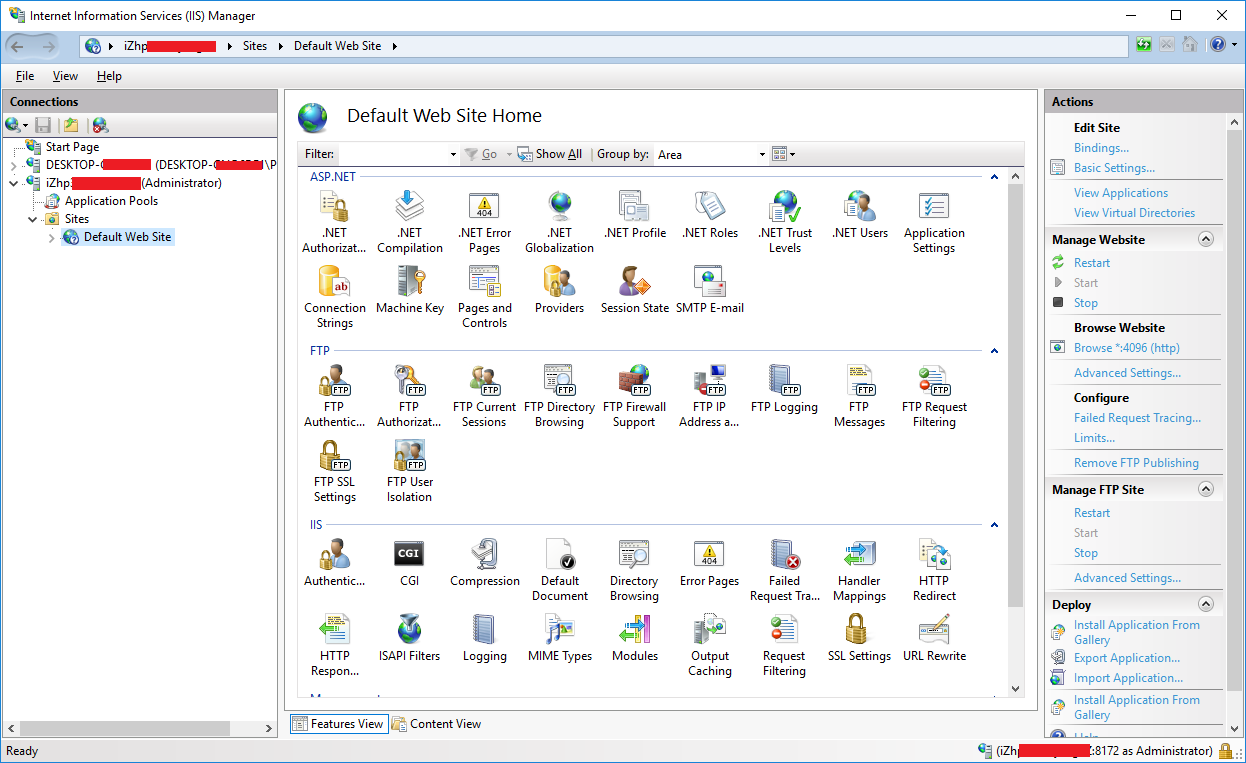Collapse the ASP.NET group
Screen dimensions: 1246x763
[994, 177]
